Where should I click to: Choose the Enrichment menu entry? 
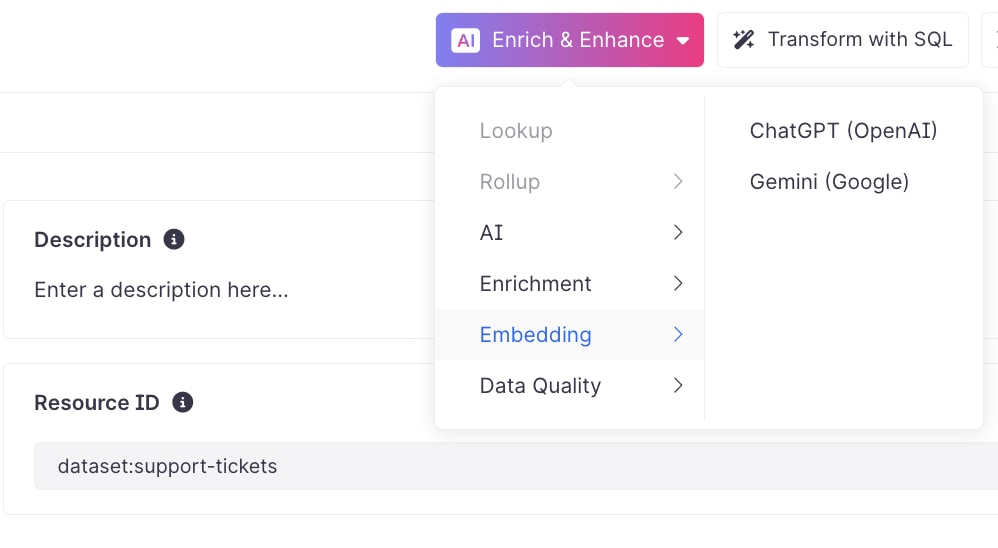tap(570, 284)
